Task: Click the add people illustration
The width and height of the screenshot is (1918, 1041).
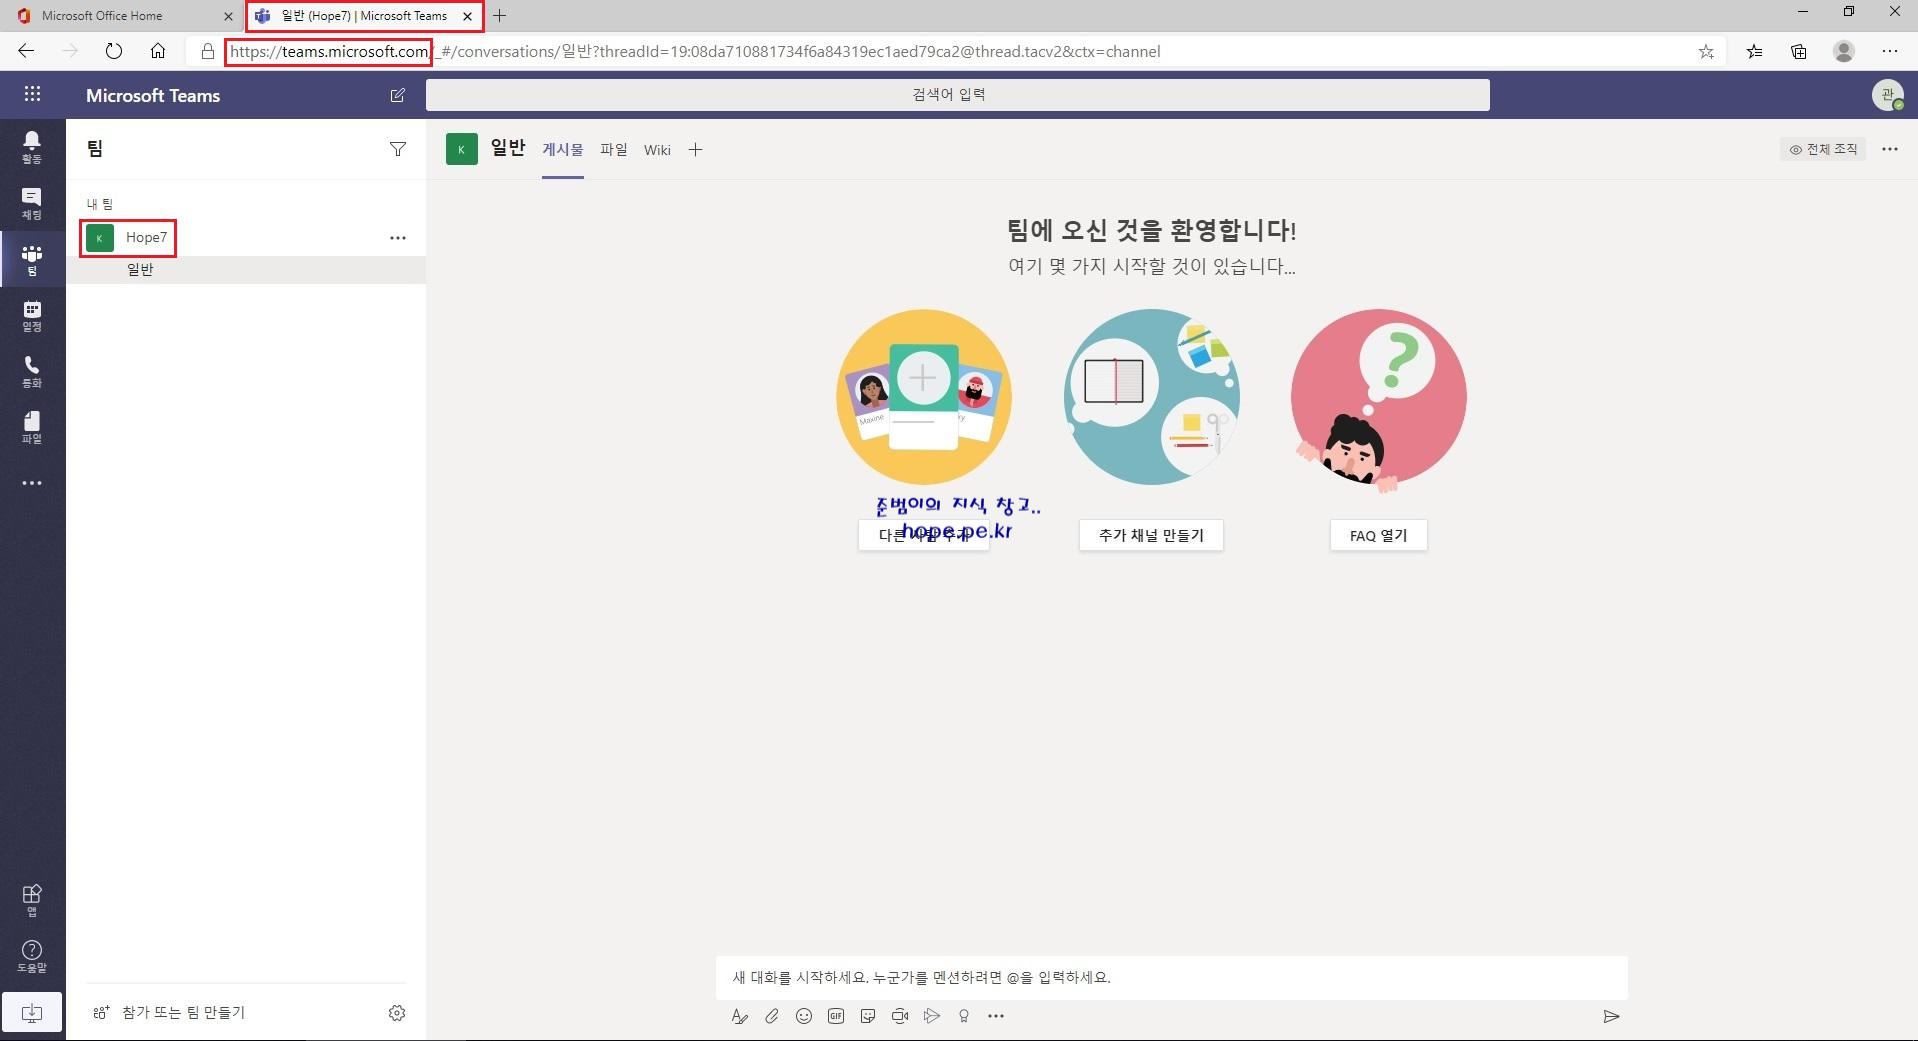Action: (x=924, y=397)
